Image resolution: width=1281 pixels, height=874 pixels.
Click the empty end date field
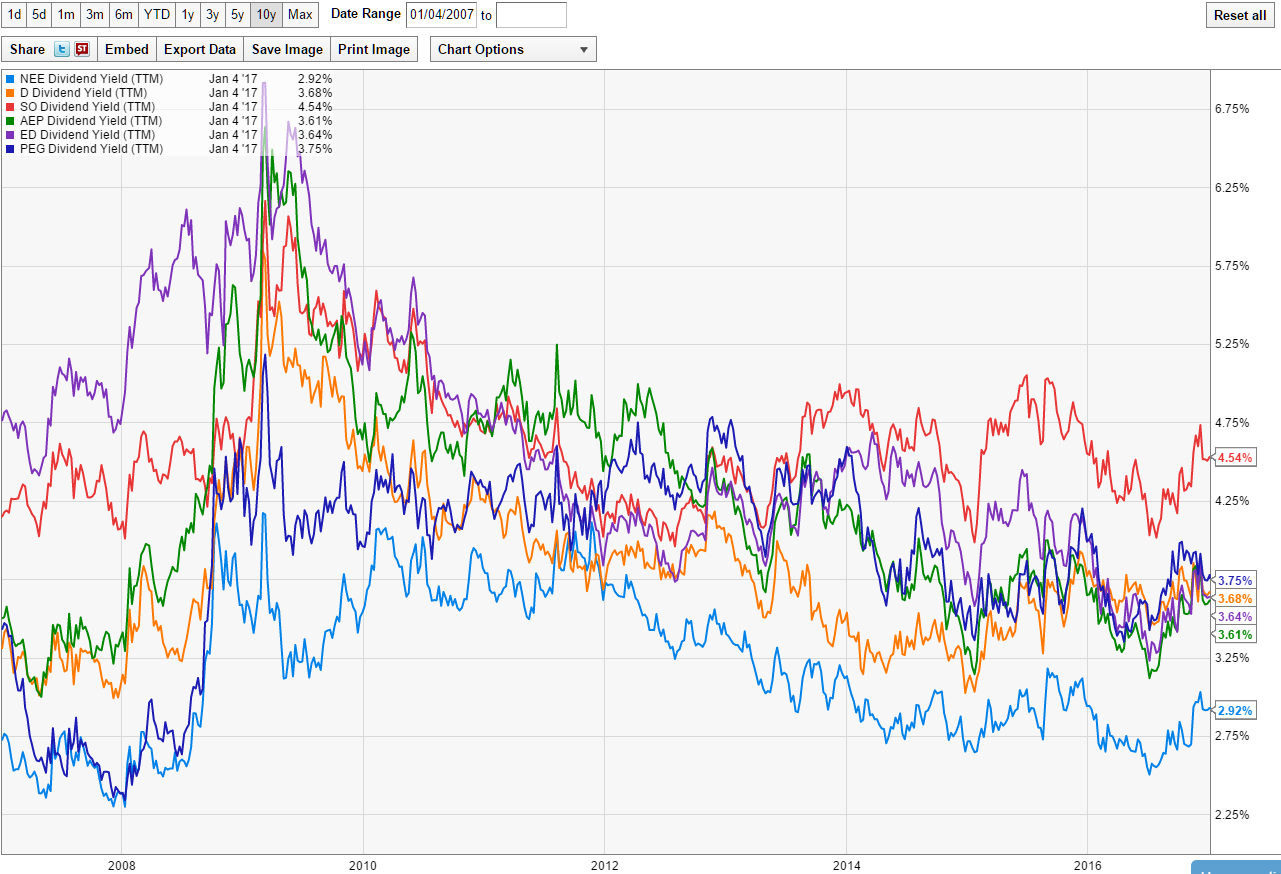pyautogui.click(x=531, y=15)
